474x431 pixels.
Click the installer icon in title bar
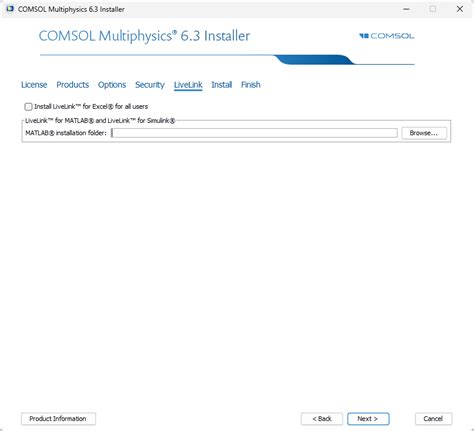click(10, 9)
